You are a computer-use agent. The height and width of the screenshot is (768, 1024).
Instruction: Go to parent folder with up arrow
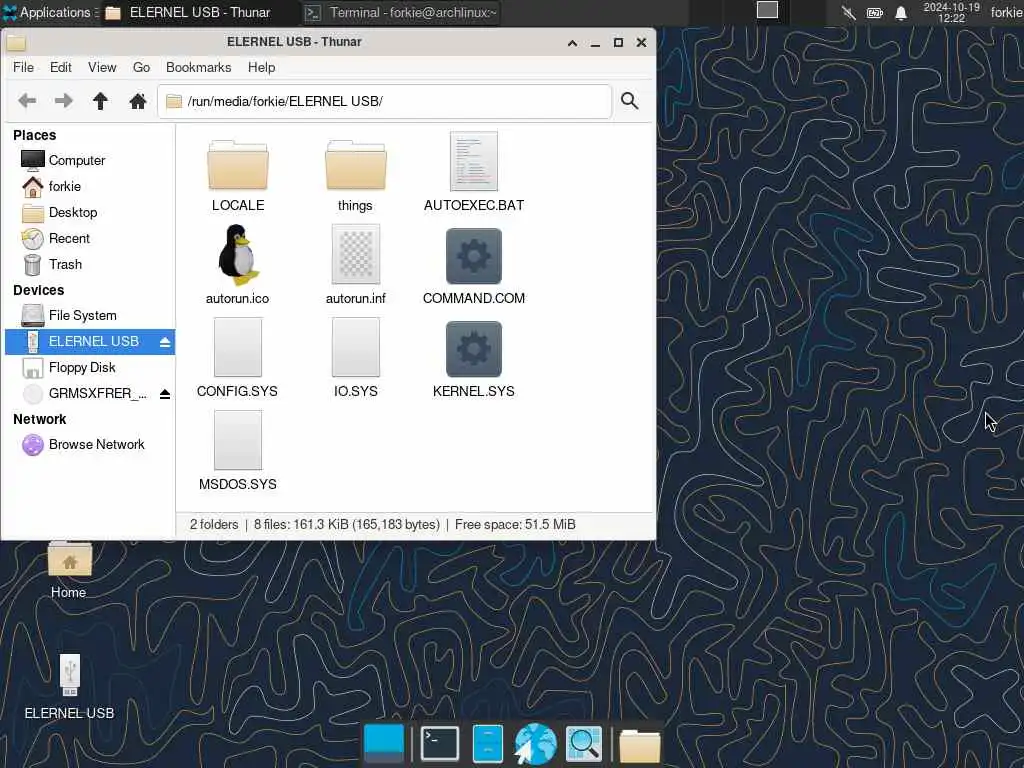pos(100,101)
